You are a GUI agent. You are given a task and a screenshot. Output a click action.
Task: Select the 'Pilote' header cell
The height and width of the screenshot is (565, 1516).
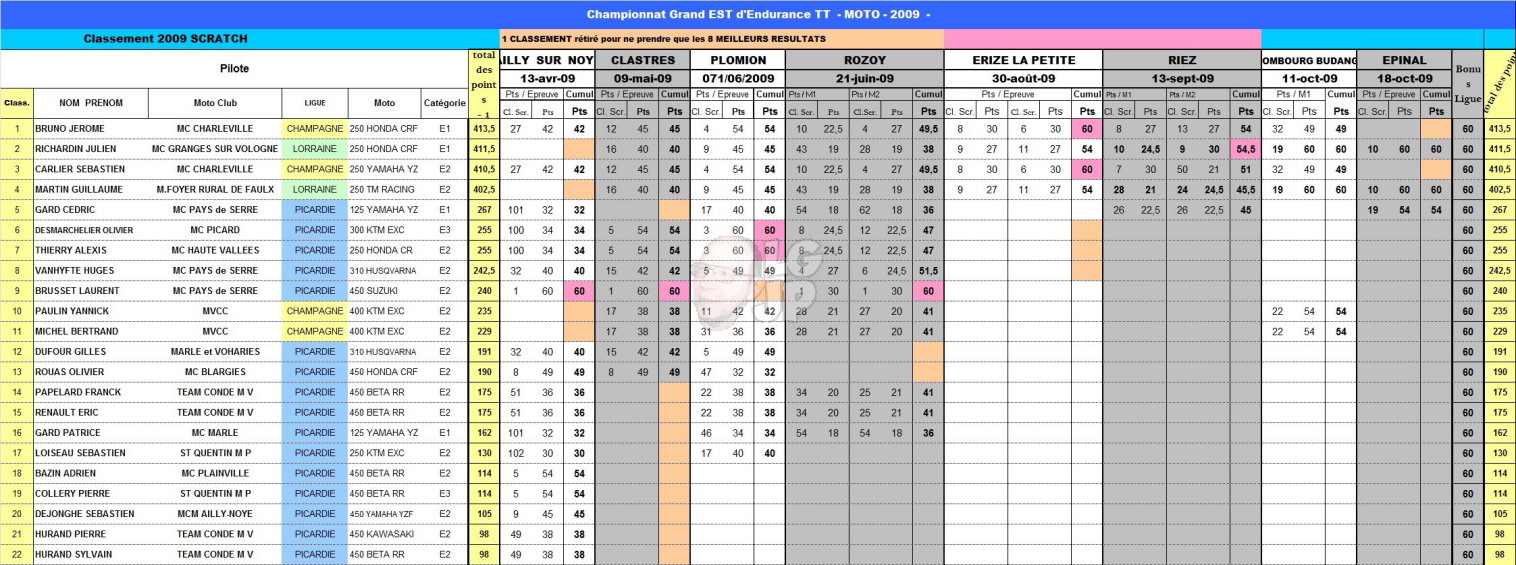234,69
